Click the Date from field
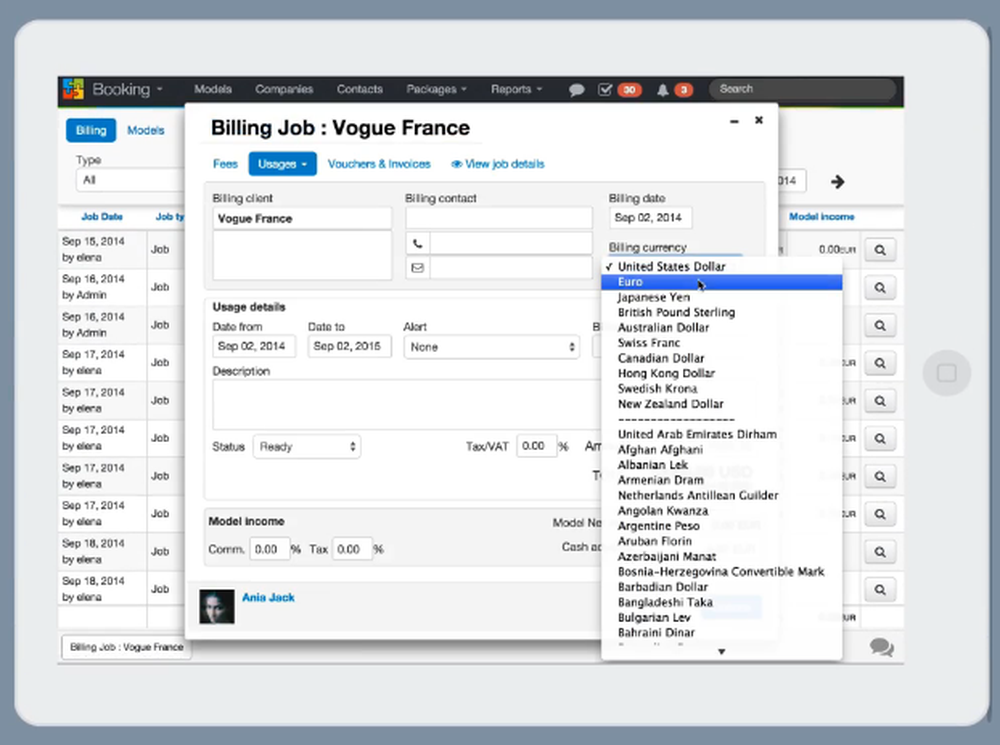The image size is (1000, 745). (x=254, y=346)
